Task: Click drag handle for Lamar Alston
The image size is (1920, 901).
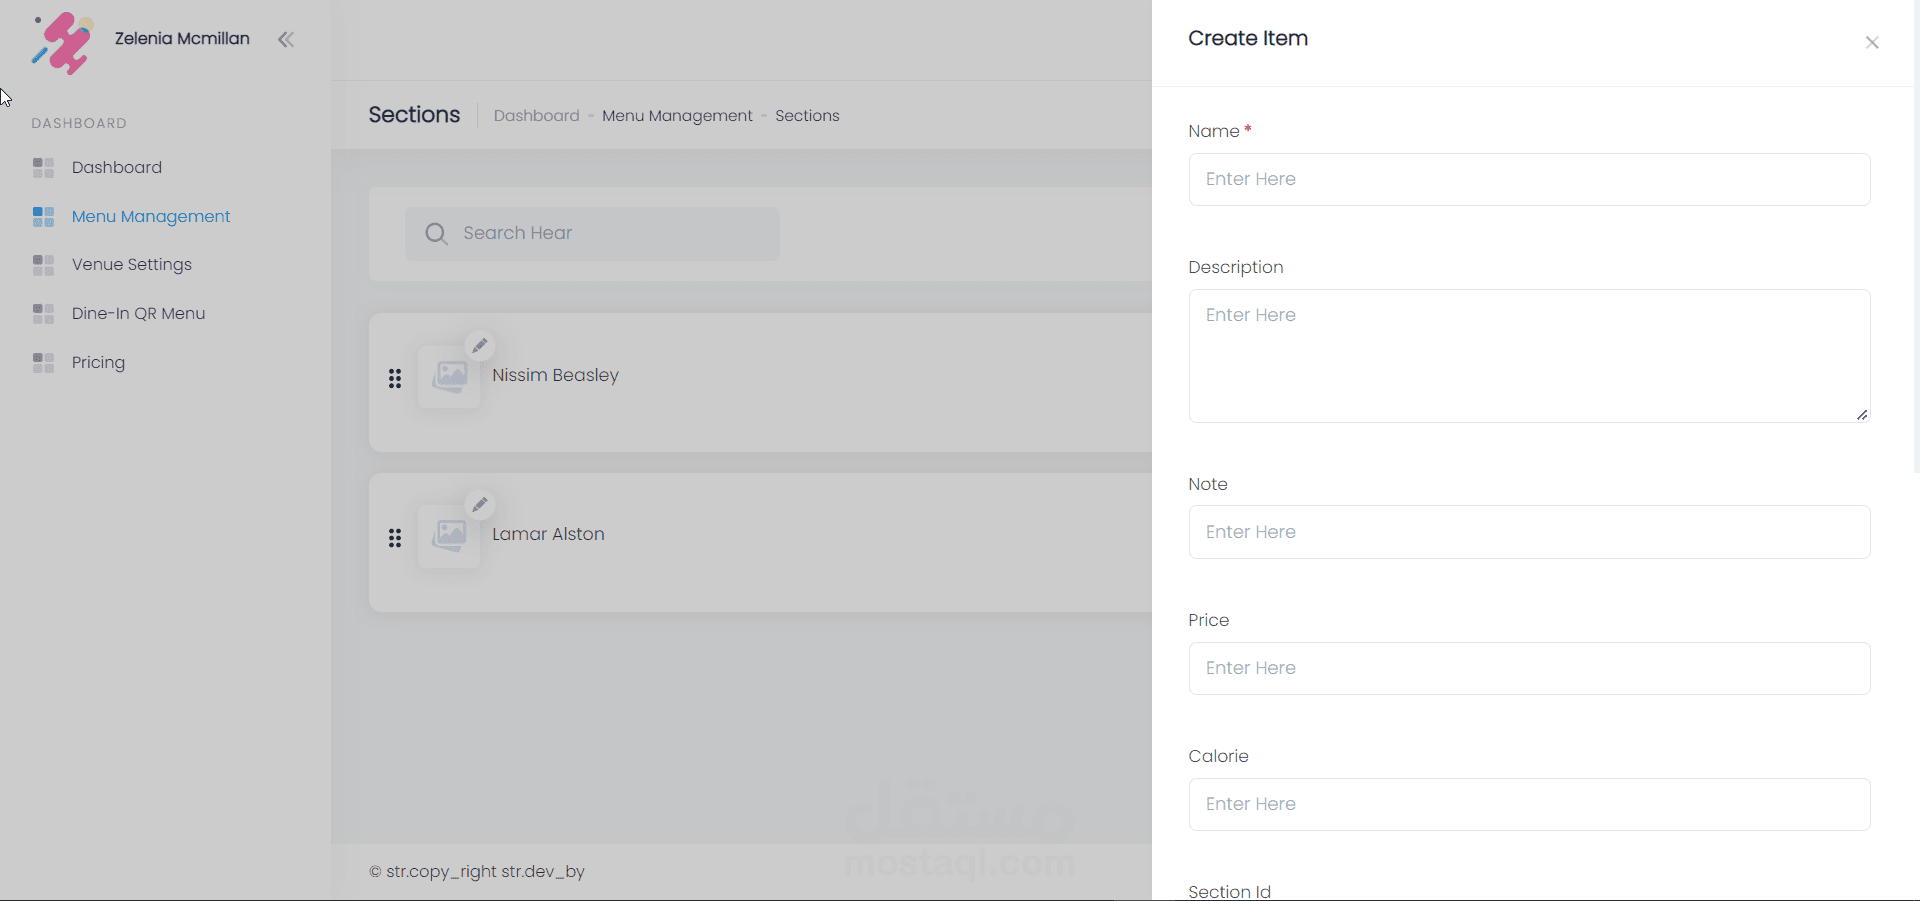Action: 395,538
